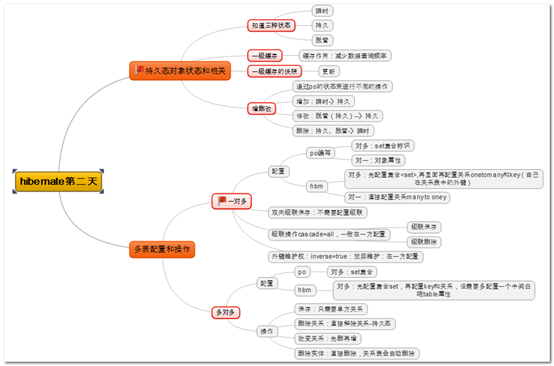Select the 配置 node under 多对多
Viewport: 554px width, 366px height.
[x=267, y=283]
